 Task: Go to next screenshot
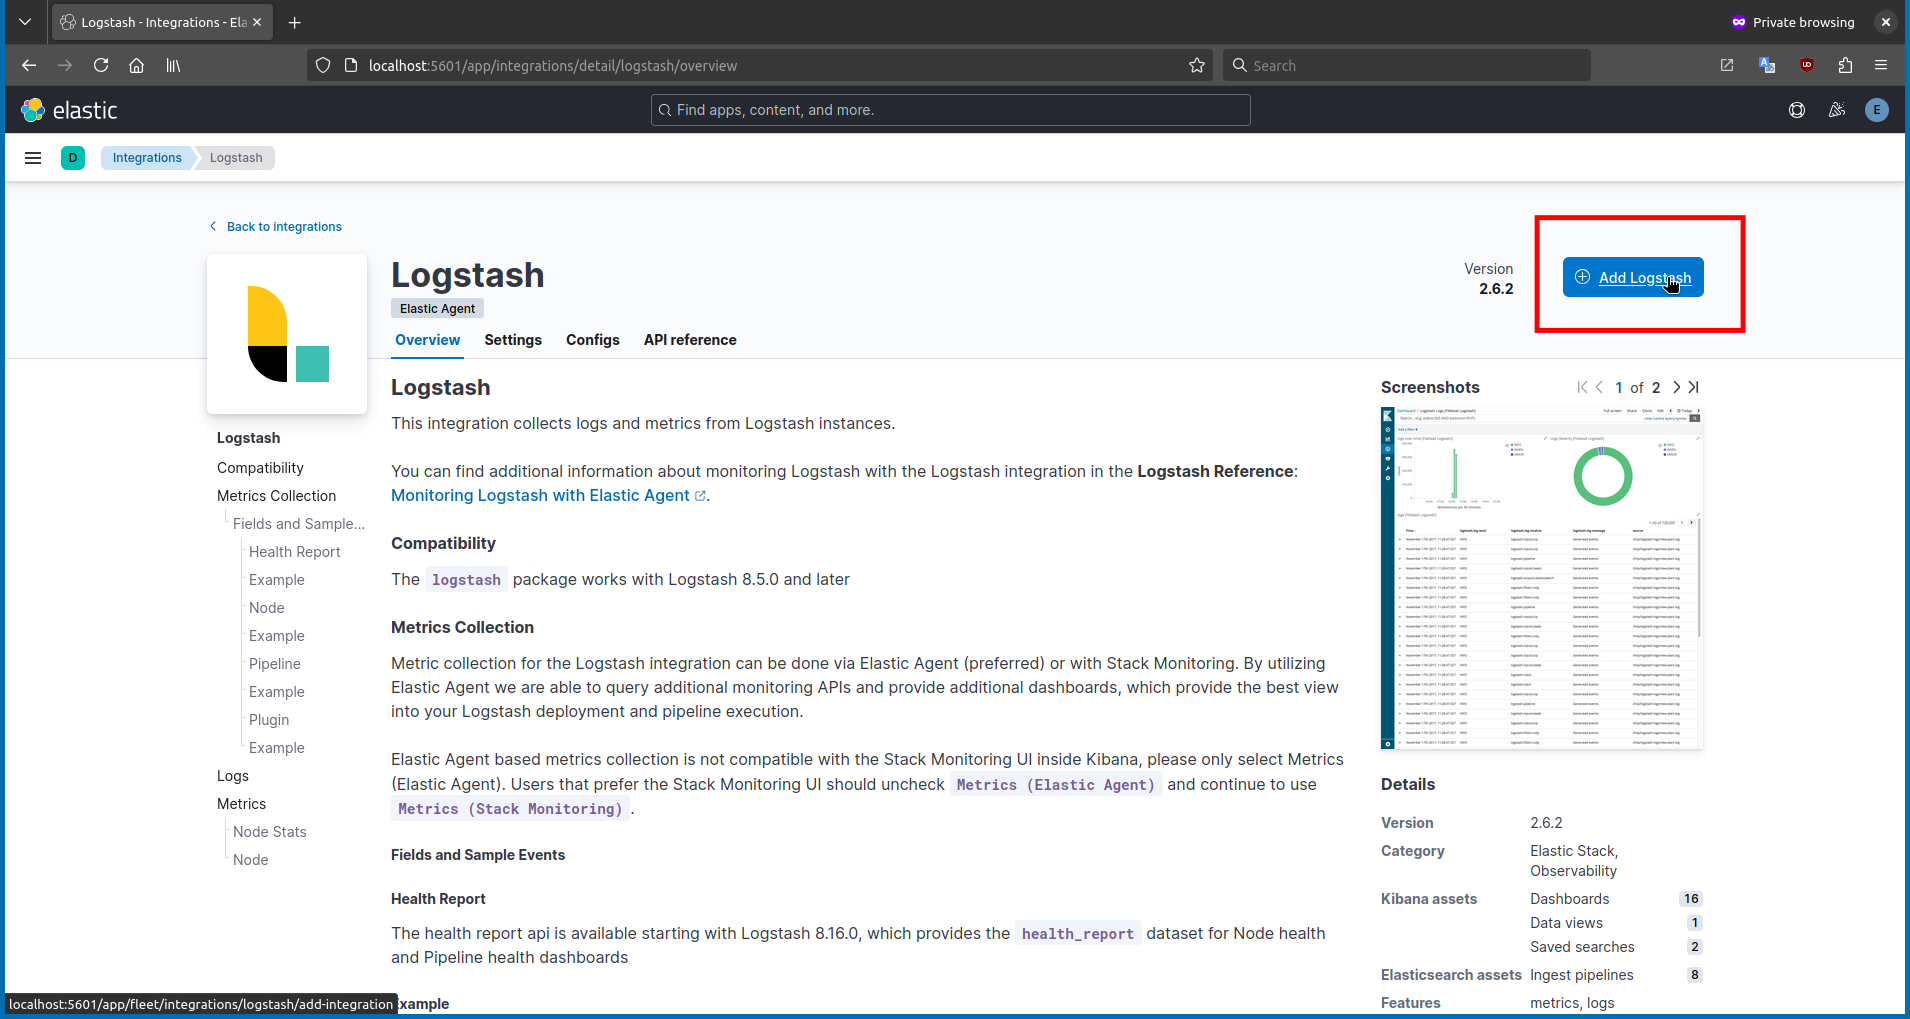click(x=1676, y=387)
